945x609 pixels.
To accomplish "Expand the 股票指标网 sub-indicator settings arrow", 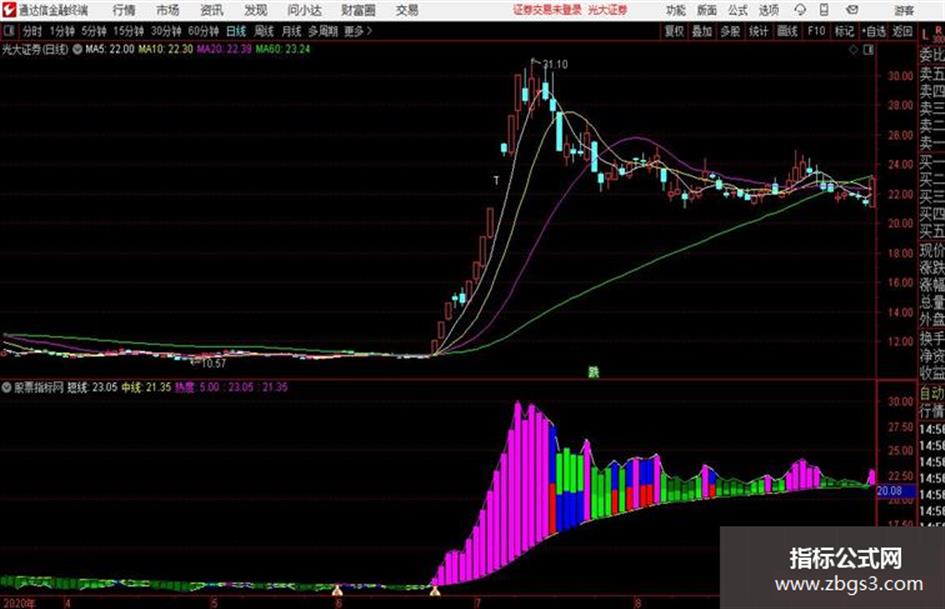I will (x=7, y=387).
